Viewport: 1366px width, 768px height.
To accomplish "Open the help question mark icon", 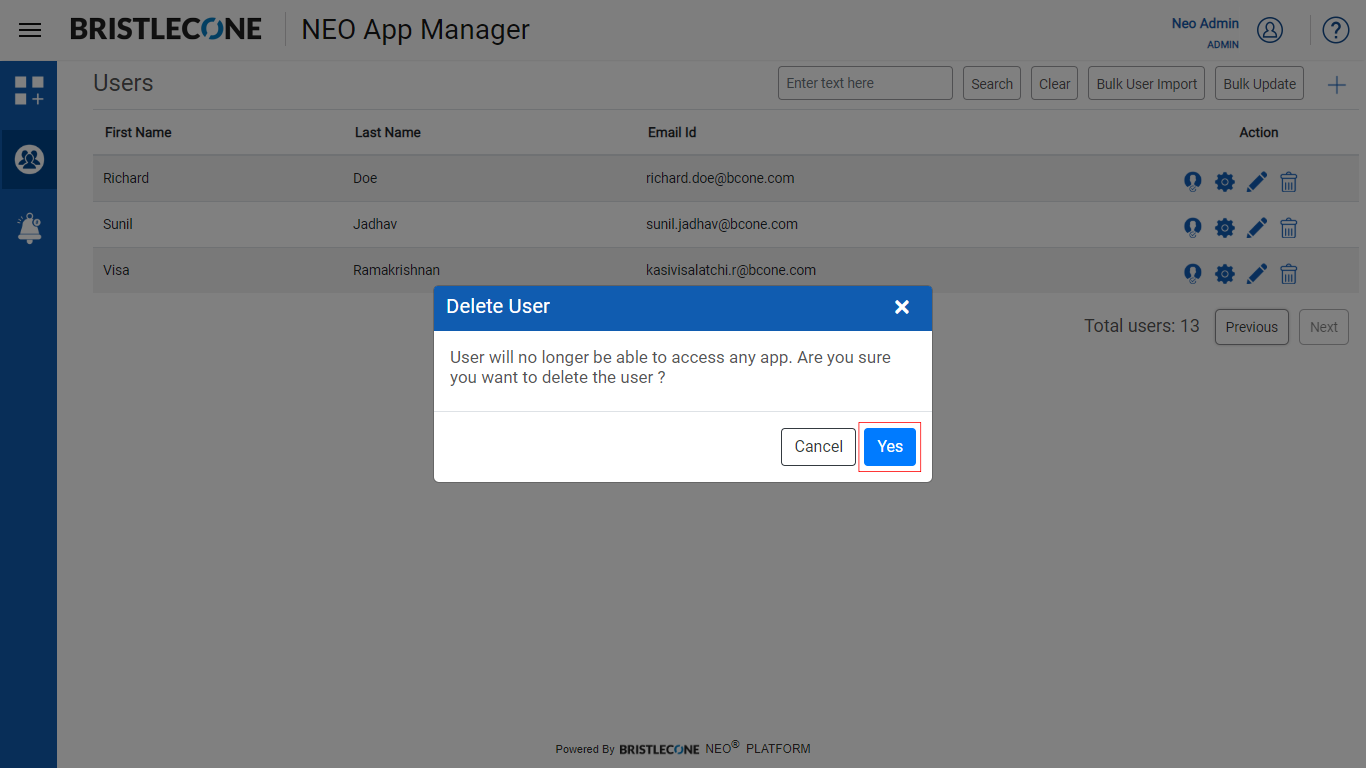I will click(x=1336, y=30).
